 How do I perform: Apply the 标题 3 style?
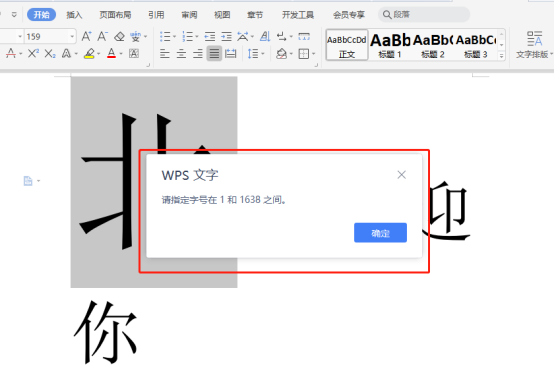pyautogui.click(x=476, y=45)
